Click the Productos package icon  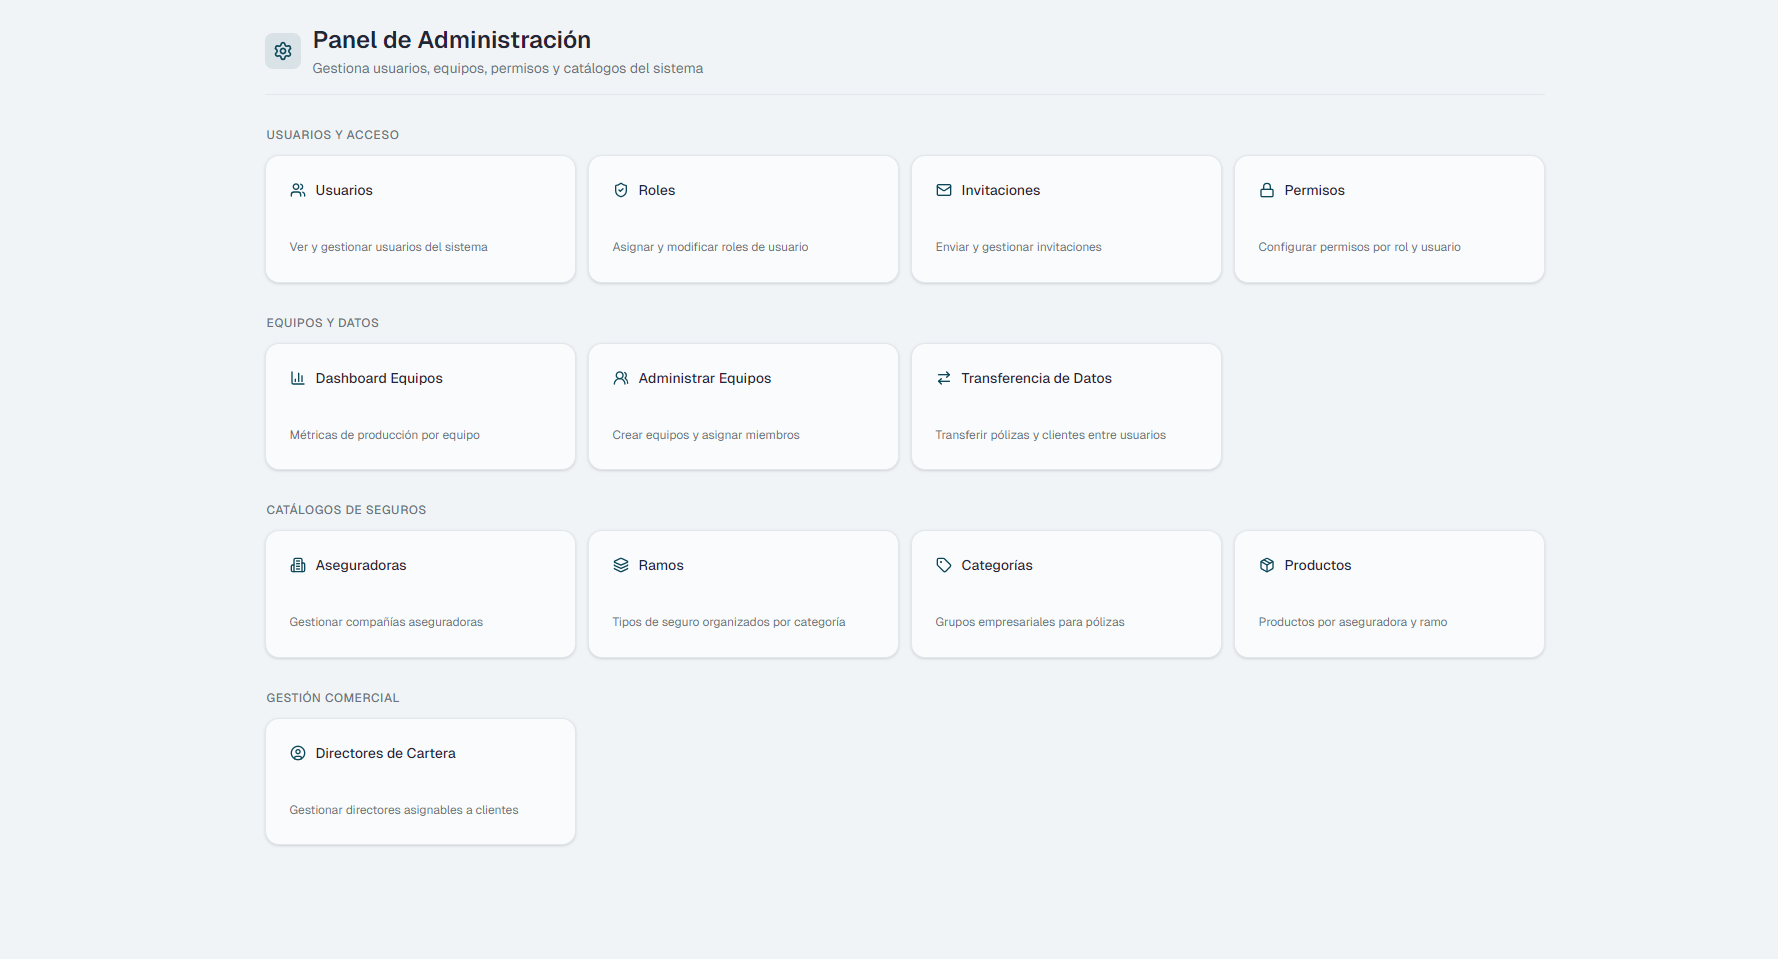click(1267, 565)
